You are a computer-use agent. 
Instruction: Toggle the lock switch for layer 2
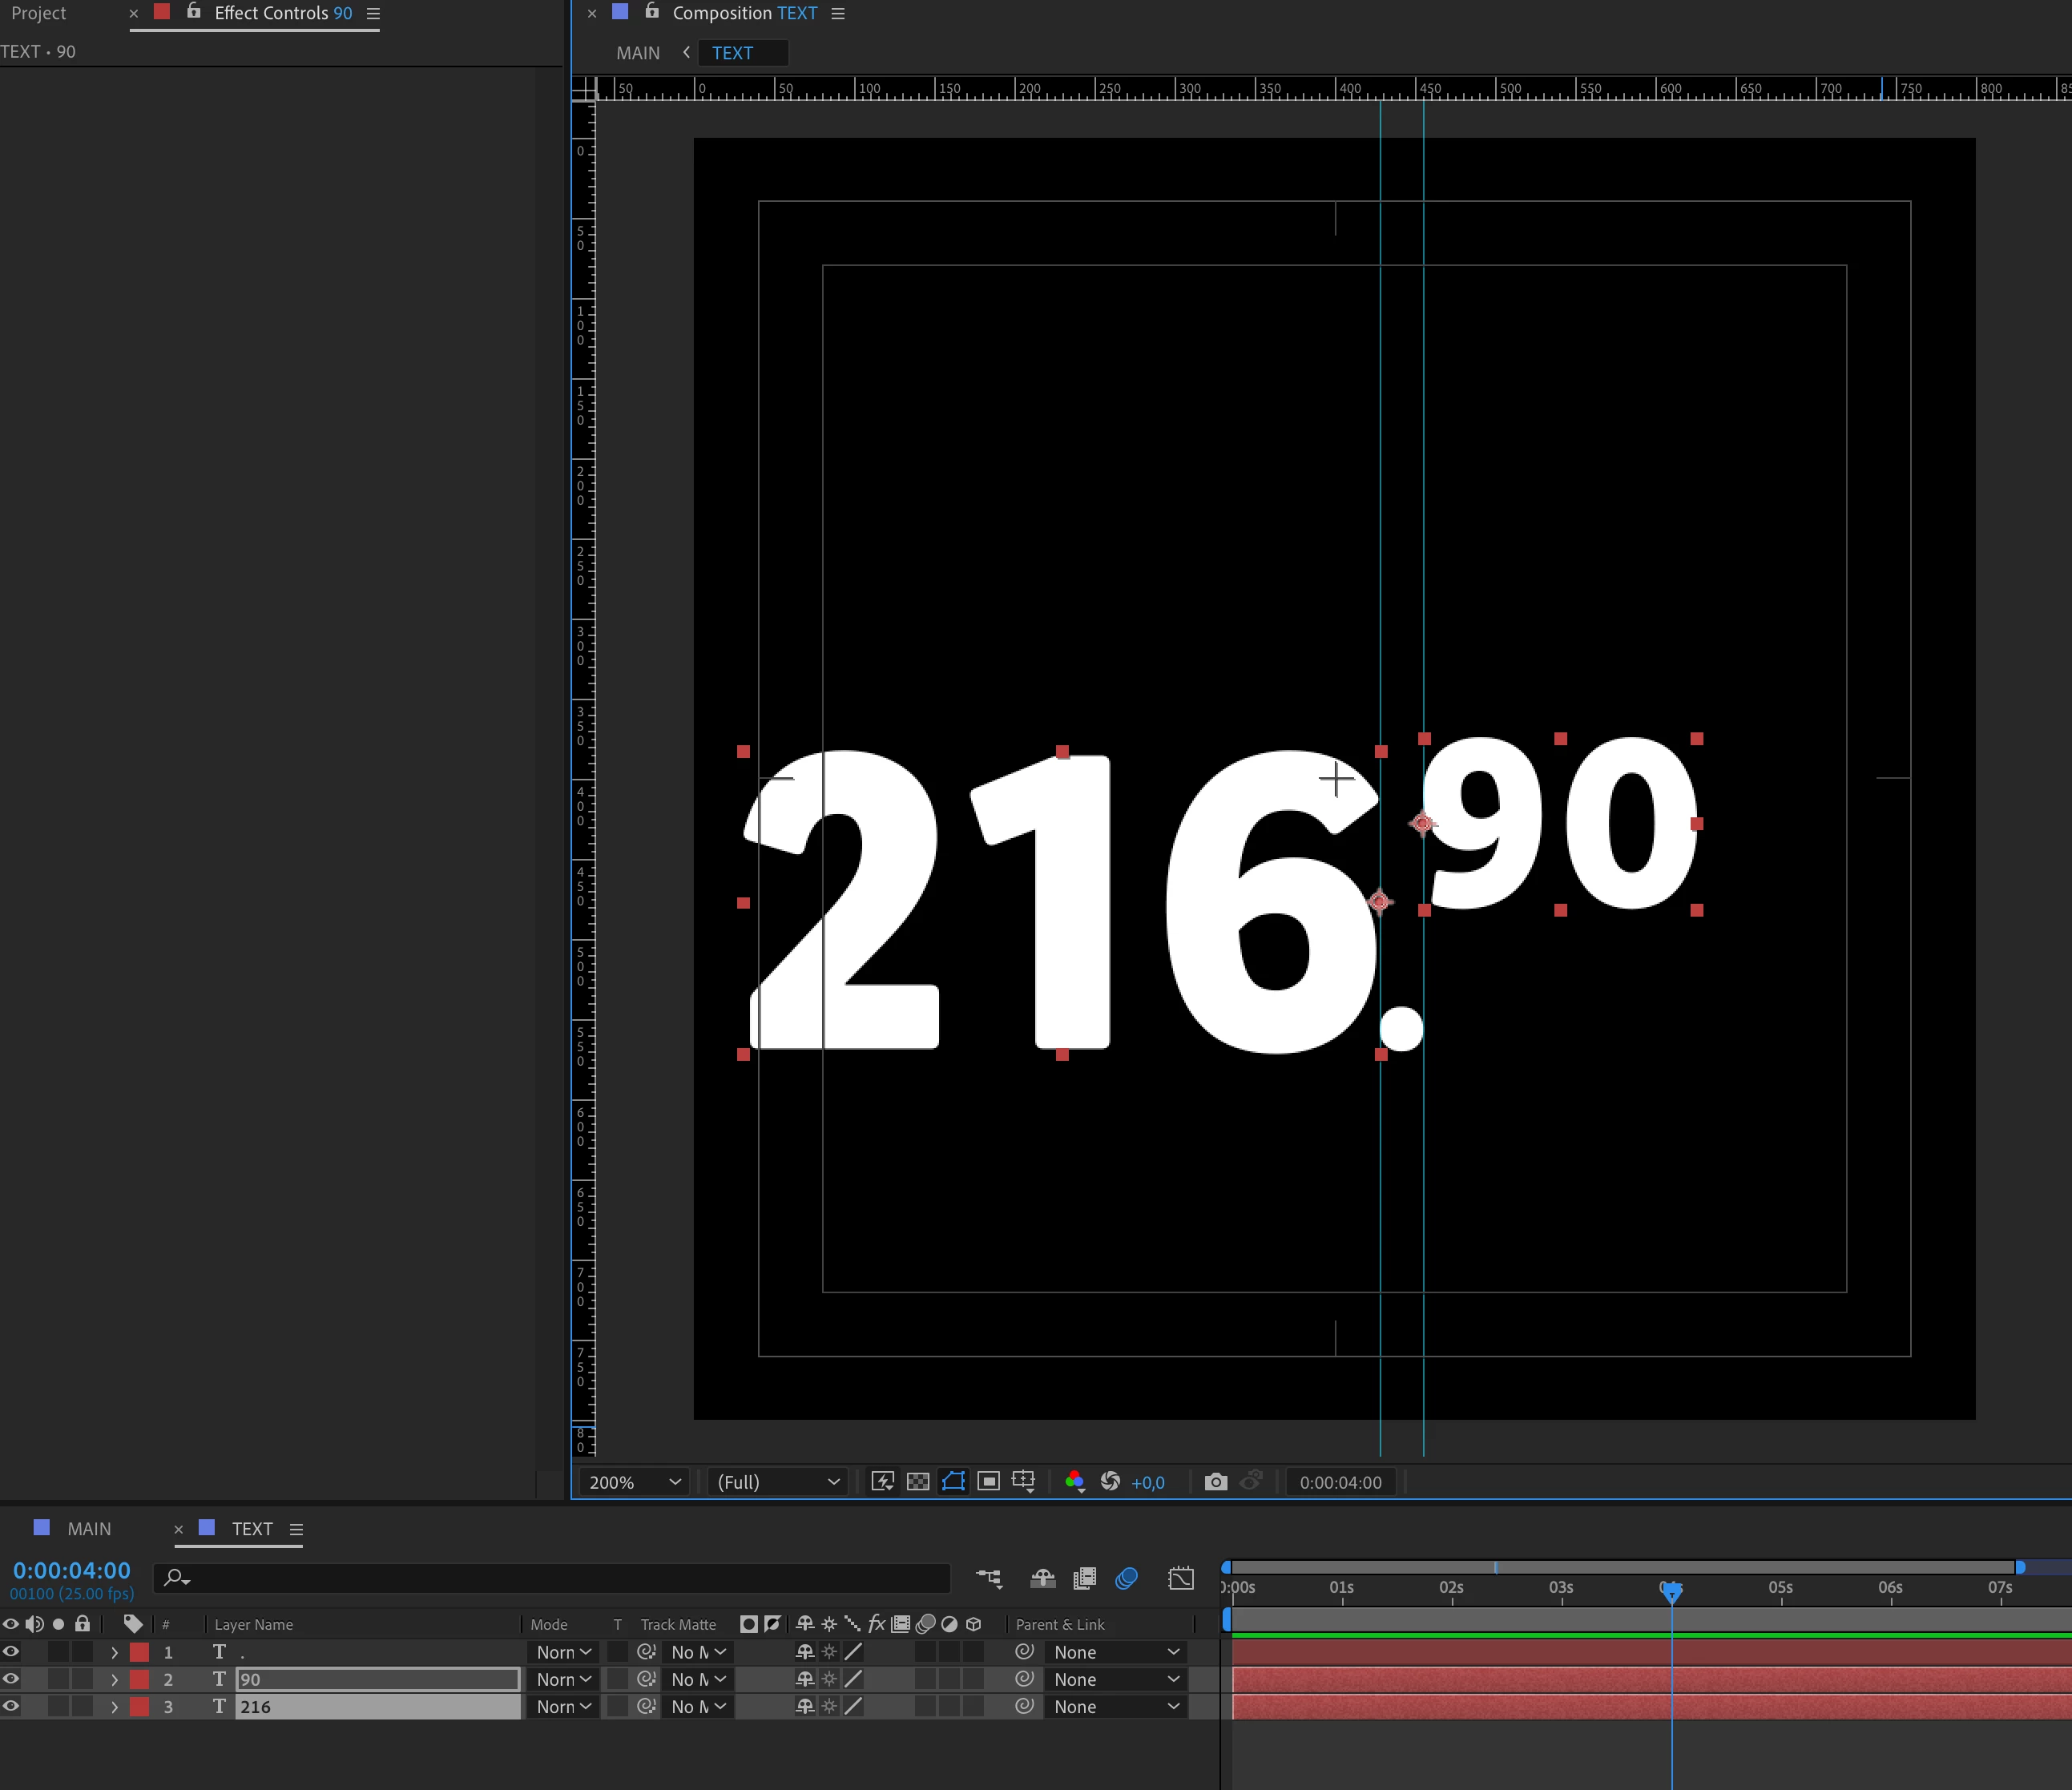[x=83, y=1679]
